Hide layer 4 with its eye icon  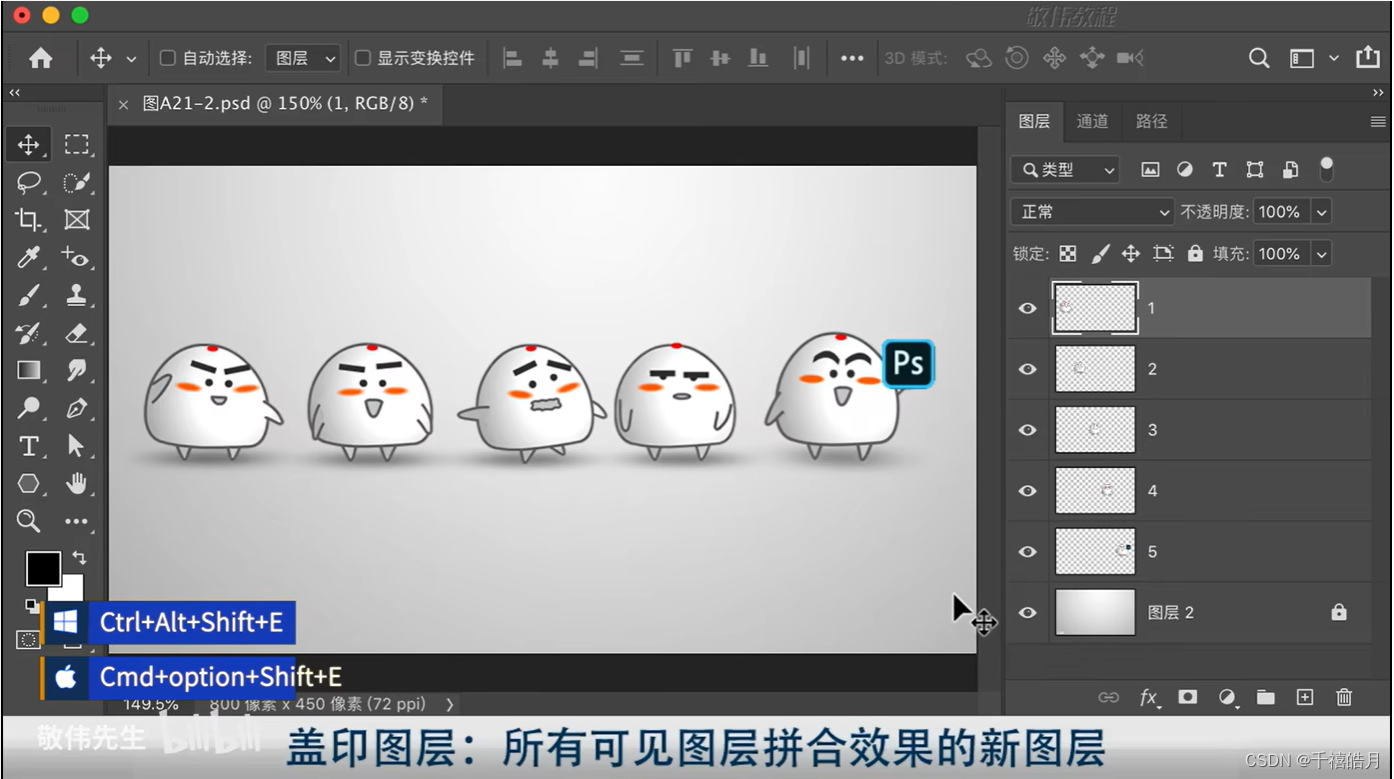(1027, 491)
